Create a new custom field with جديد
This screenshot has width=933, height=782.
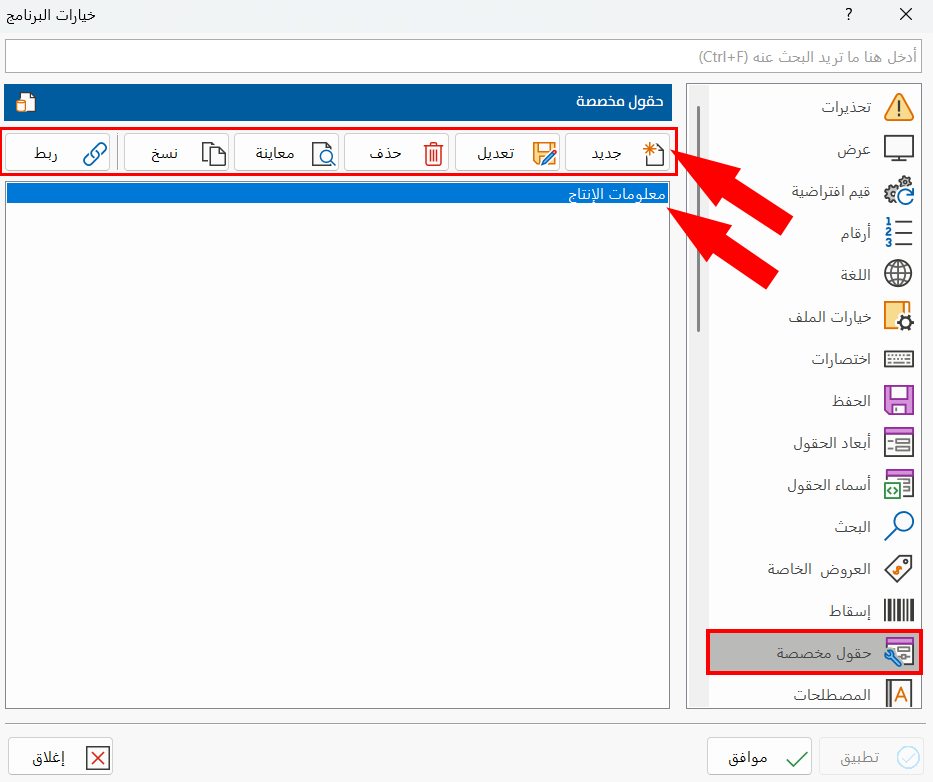[x=620, y=152]
